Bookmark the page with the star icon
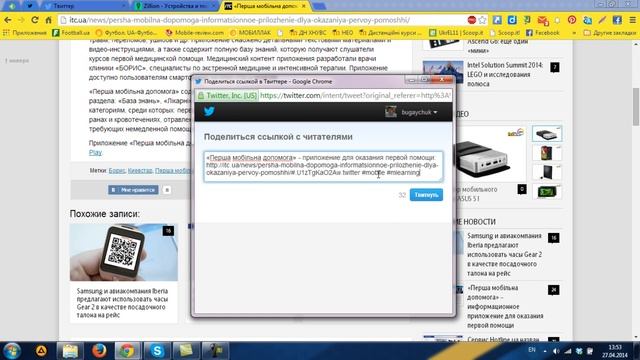640x360 pixels. pos(482,20)
